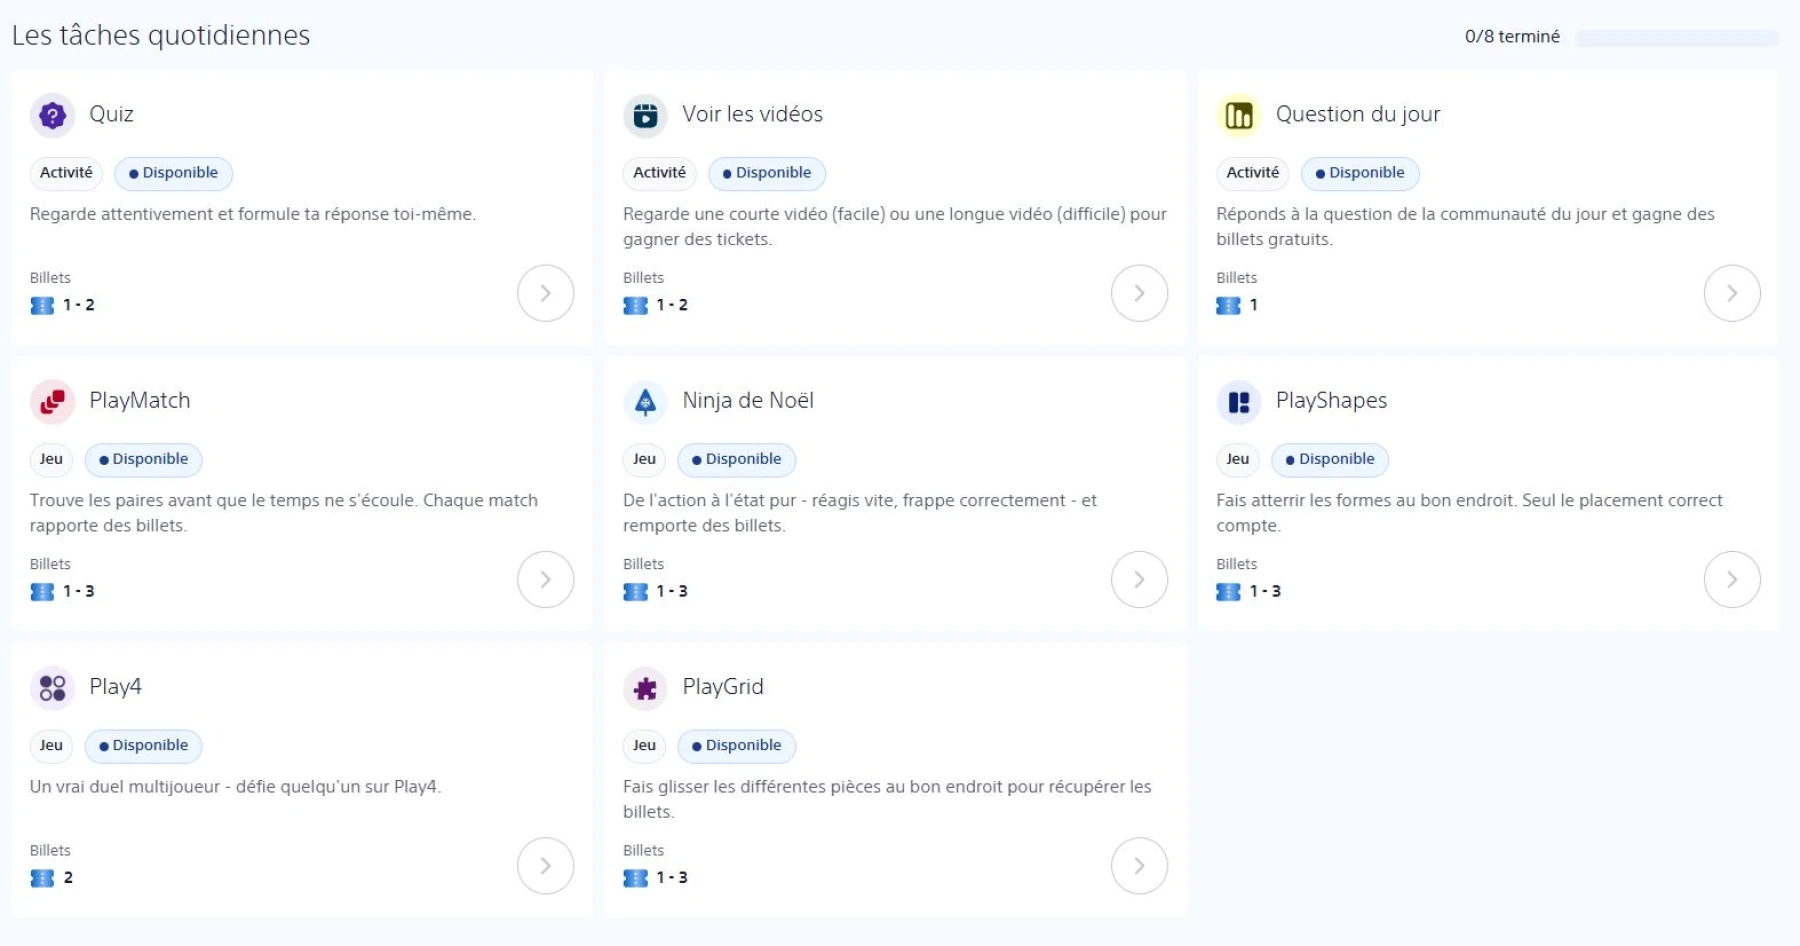Start PlayGrid using its arrow button

tap(1139, 865)
